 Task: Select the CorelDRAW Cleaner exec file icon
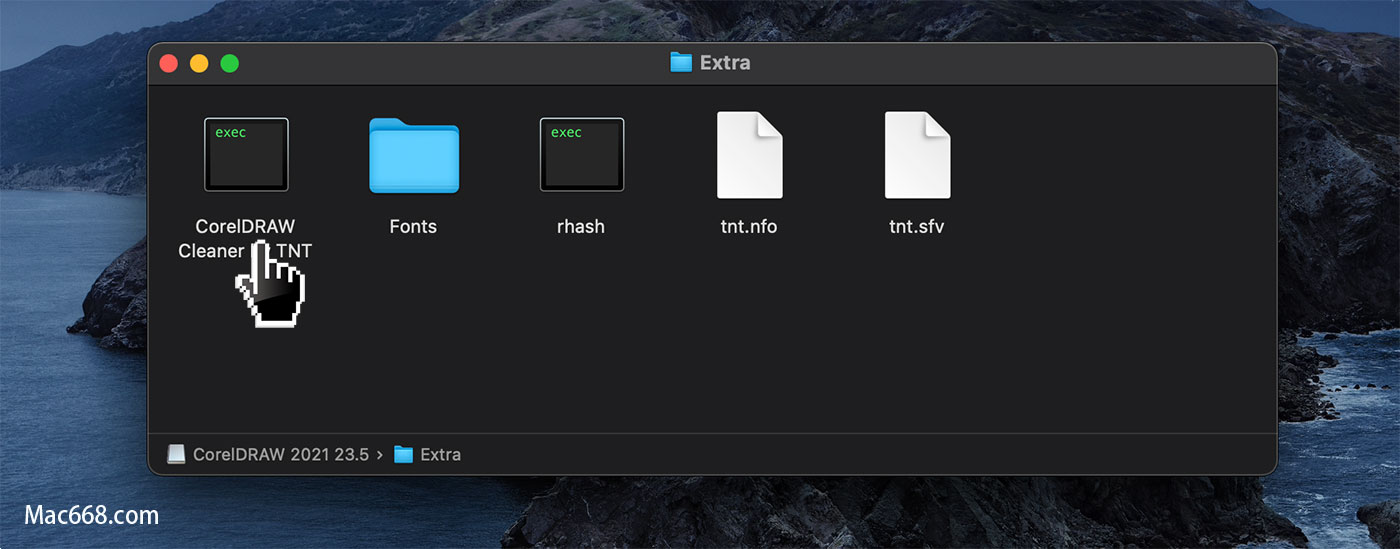pyautogui.click(x=246, y=155)
